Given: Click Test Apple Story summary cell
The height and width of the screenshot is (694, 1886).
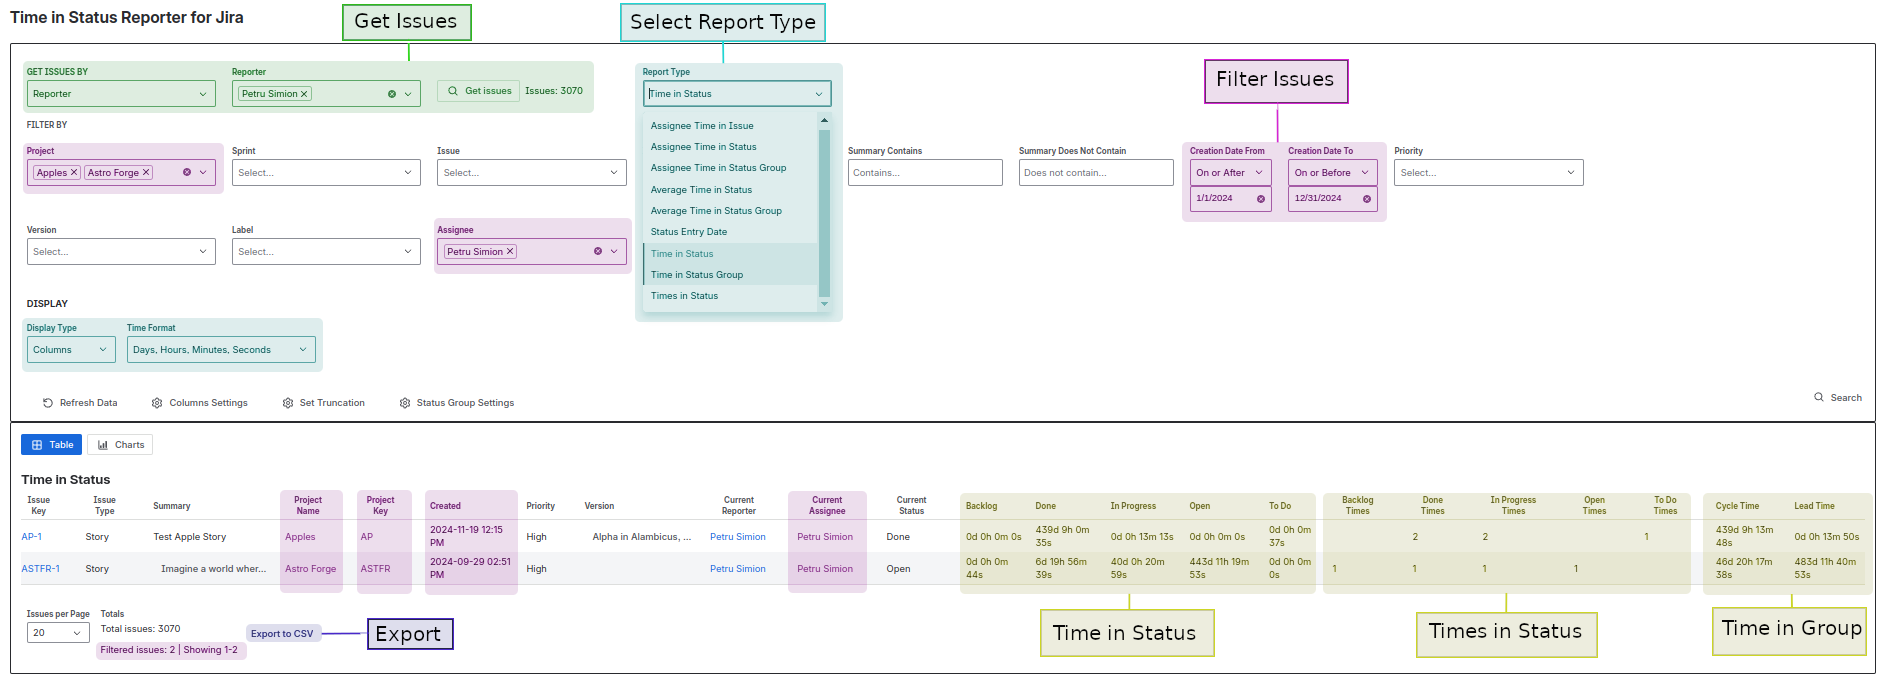Looking at the screenshot, I should 190,537.
